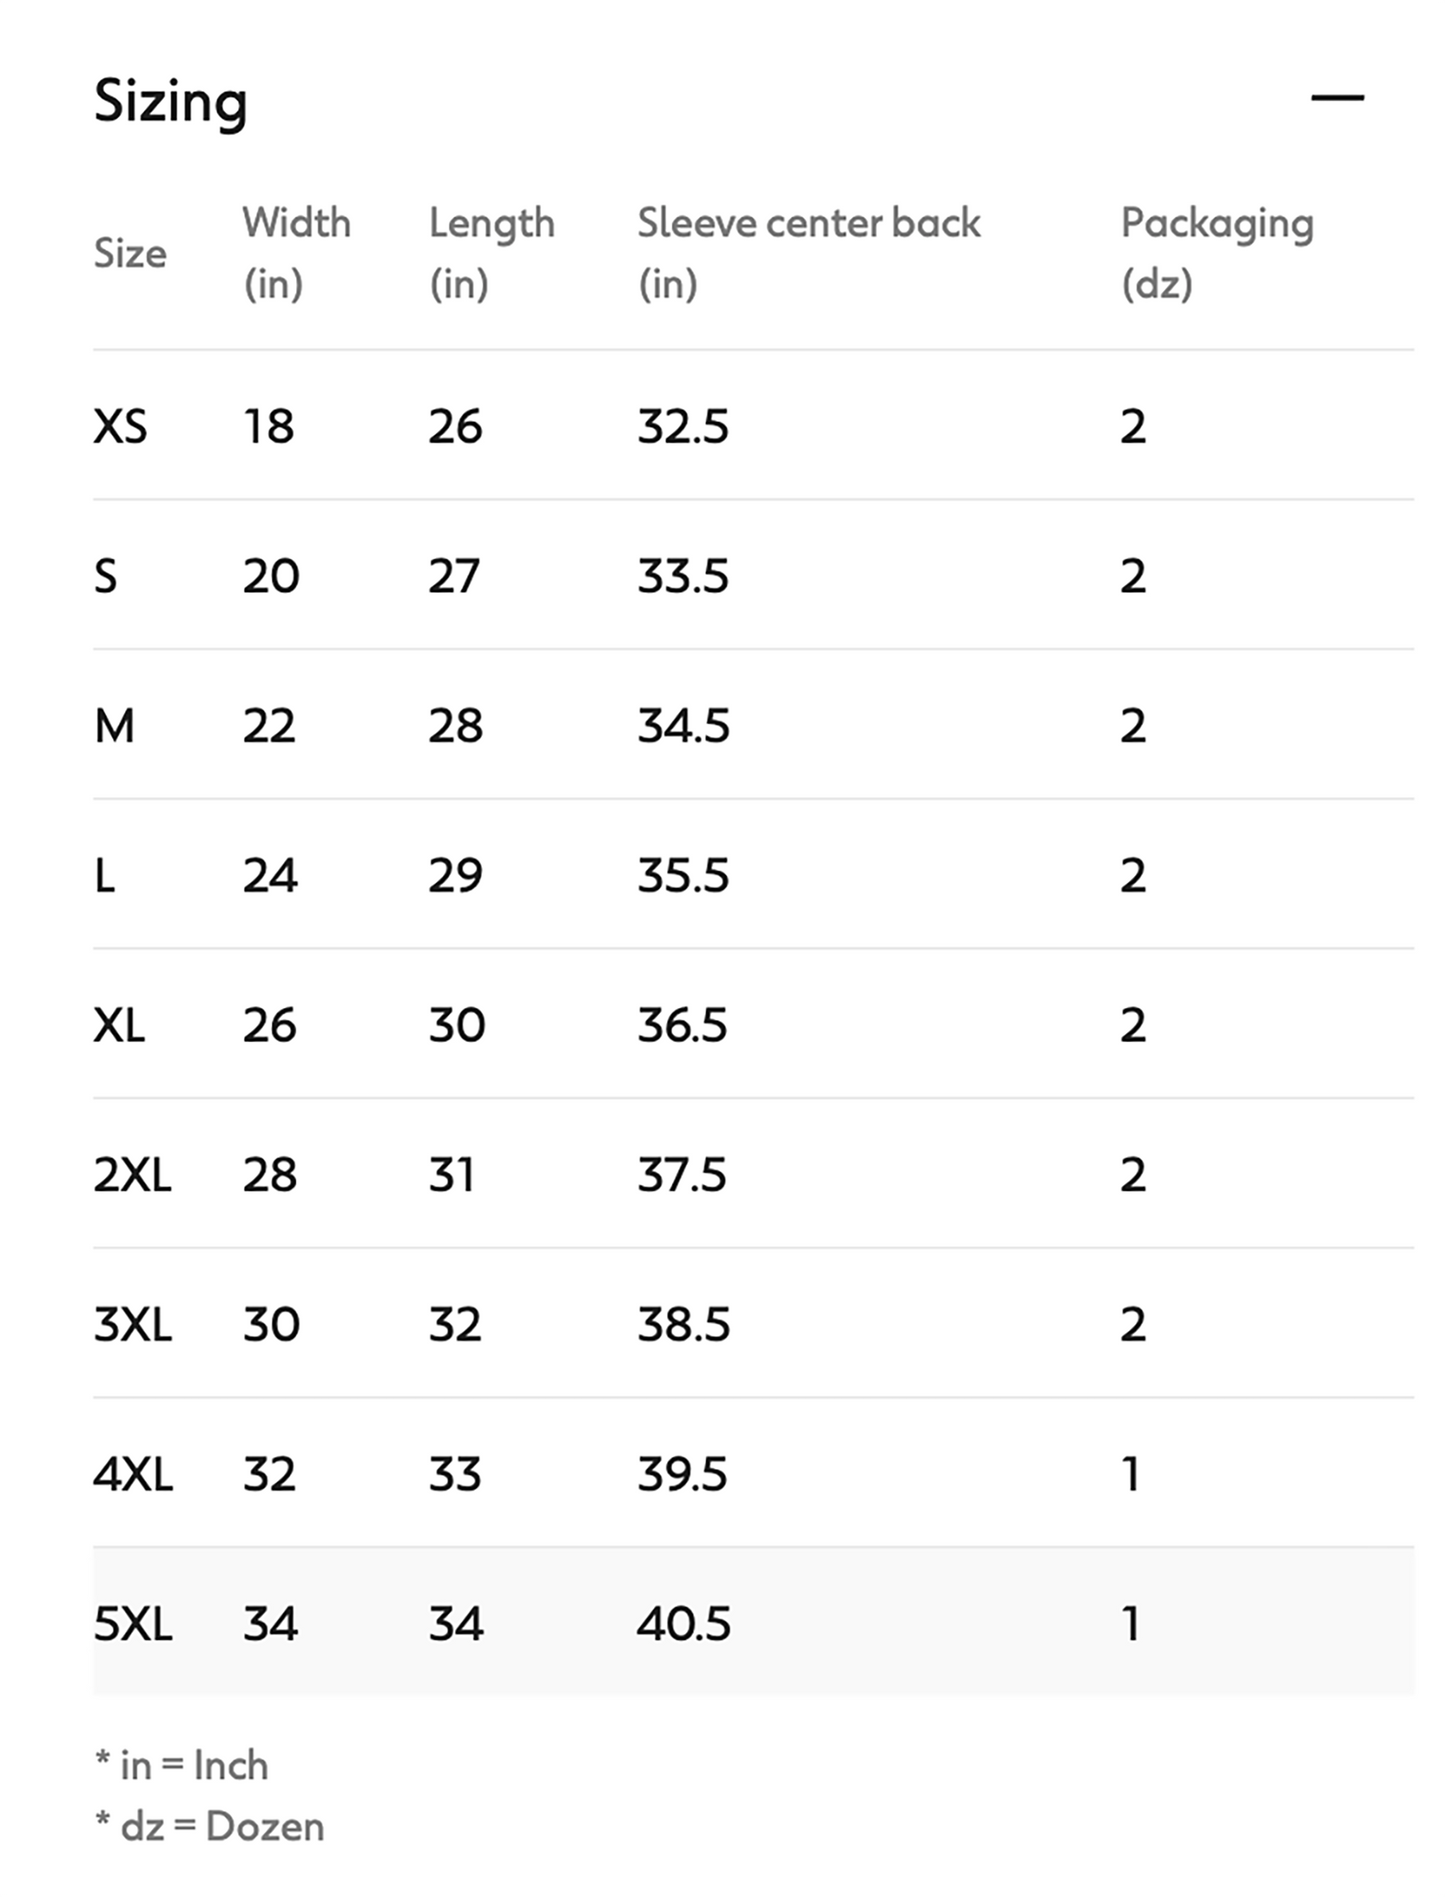Click the Length (in) column header
The height and width of the screenshot is (1897, 1445).
(x=491, y=252)
